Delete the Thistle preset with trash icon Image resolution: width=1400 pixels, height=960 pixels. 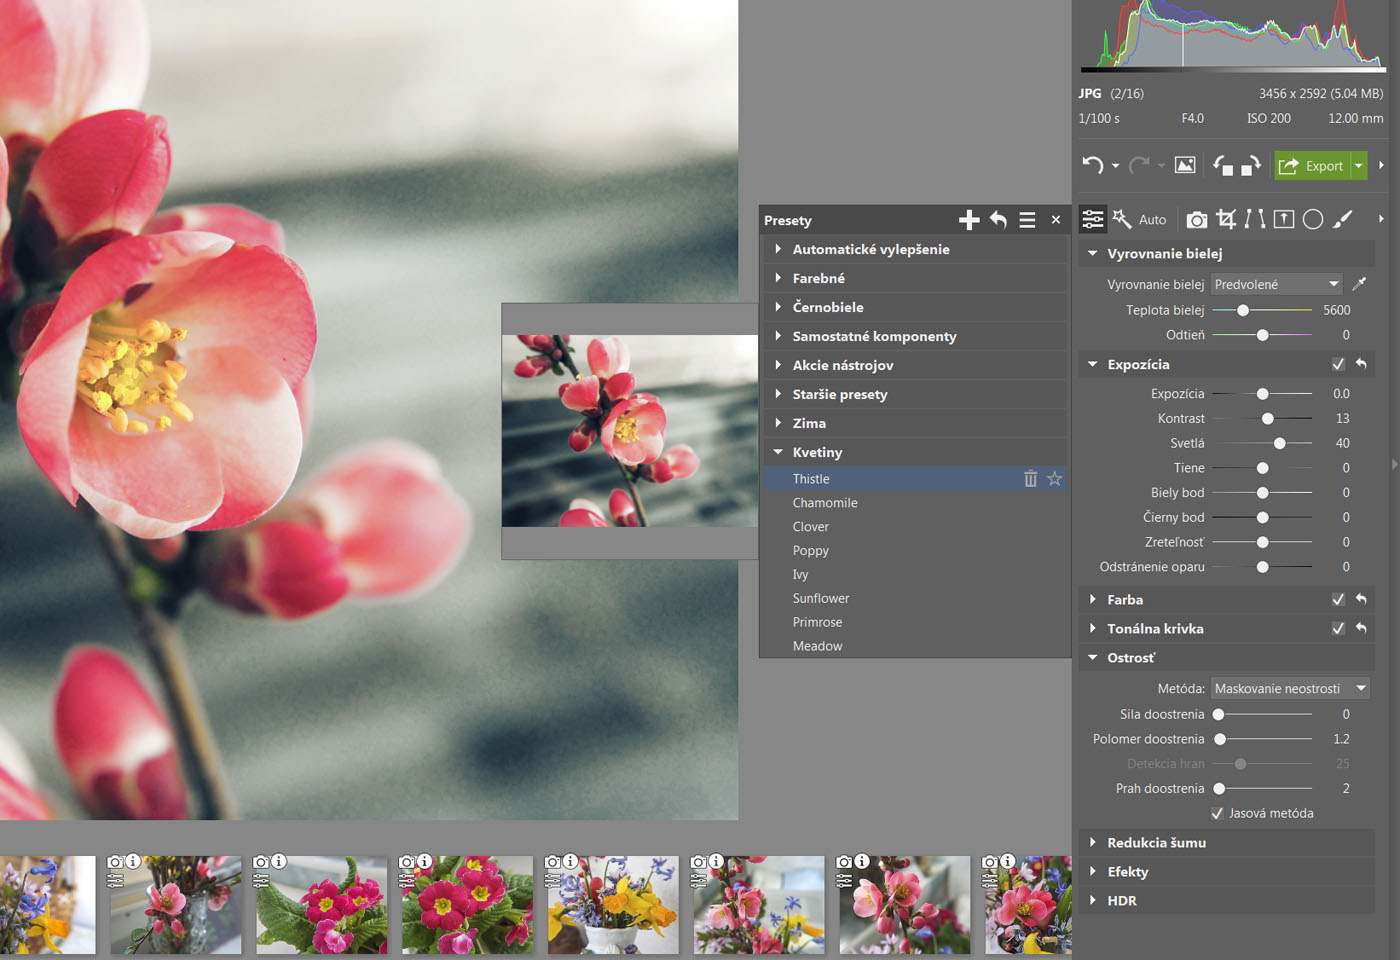[x=1030, y=479]
